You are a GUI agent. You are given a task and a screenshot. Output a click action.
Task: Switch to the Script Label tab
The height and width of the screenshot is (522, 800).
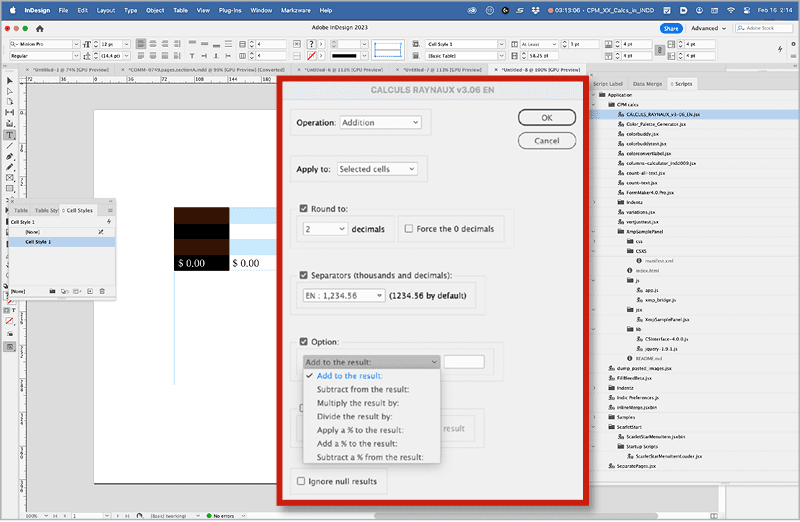(x=608, y=84)
